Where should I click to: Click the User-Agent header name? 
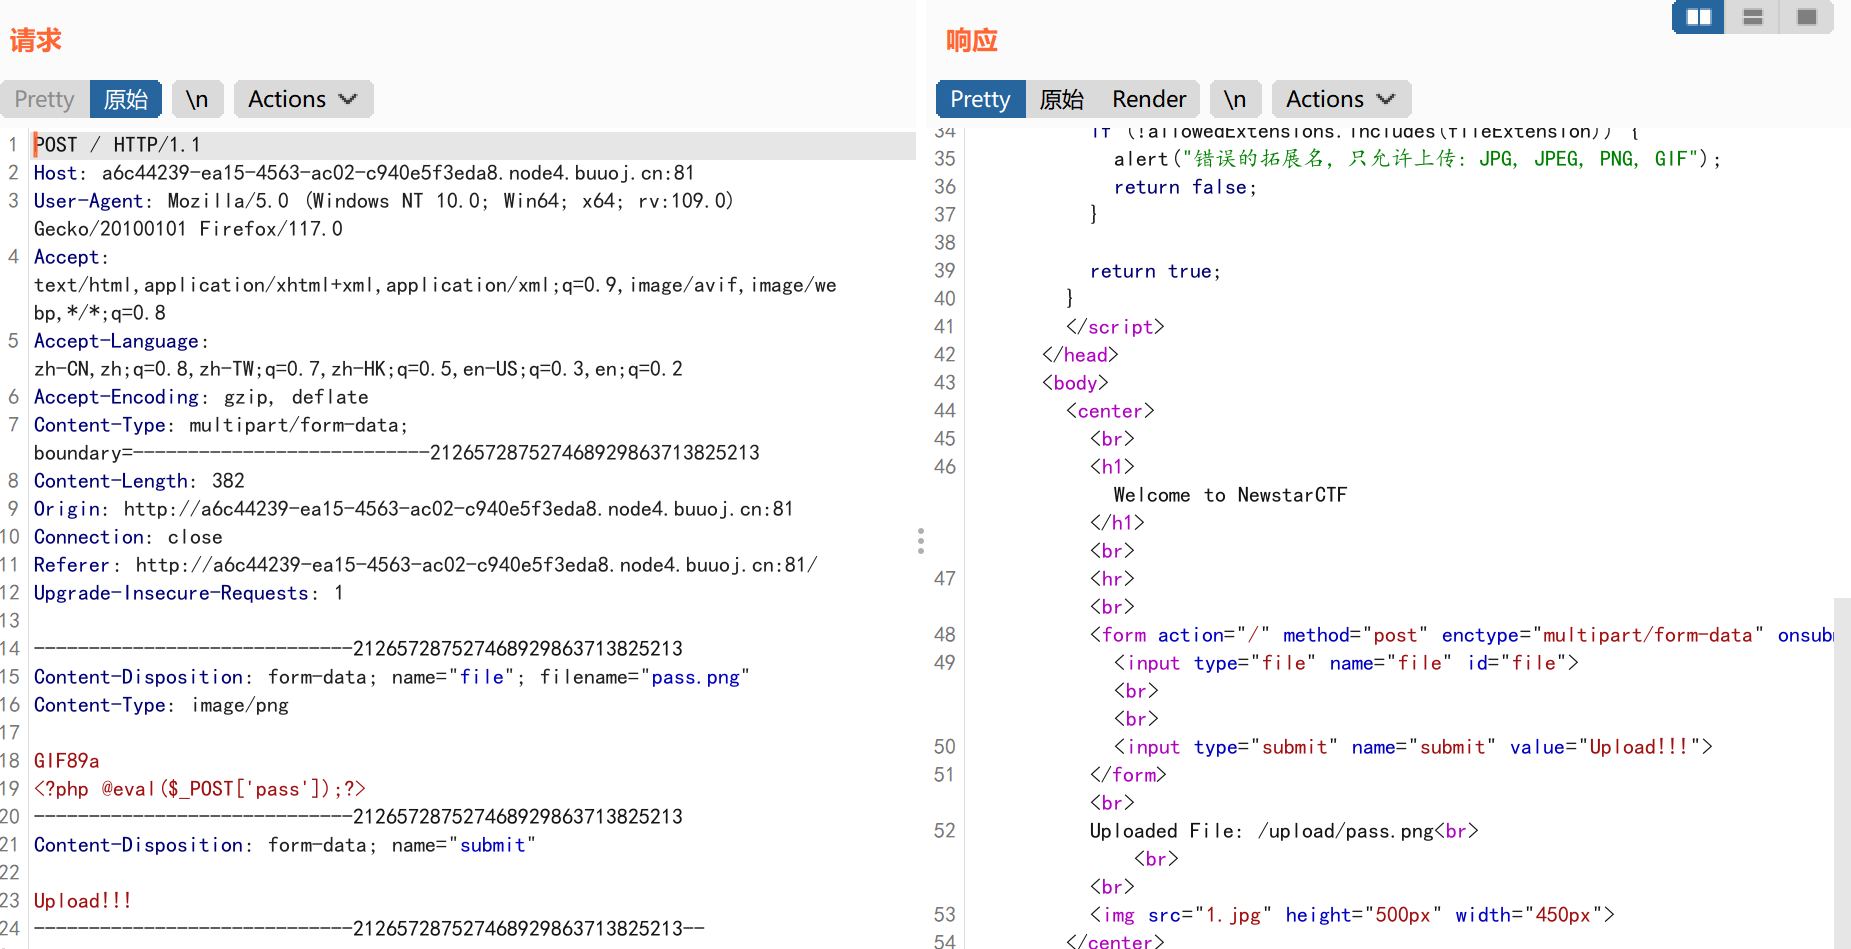pyautogui.click(x=89, y=201)
